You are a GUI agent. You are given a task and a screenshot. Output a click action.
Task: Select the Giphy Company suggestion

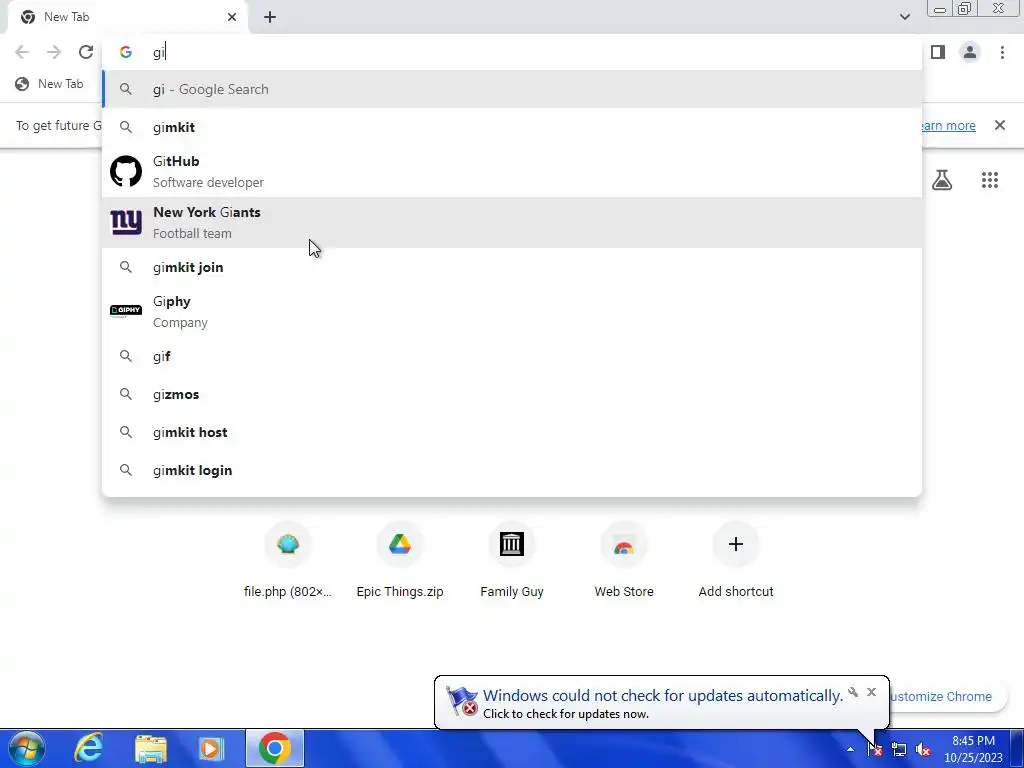[512, 312]
